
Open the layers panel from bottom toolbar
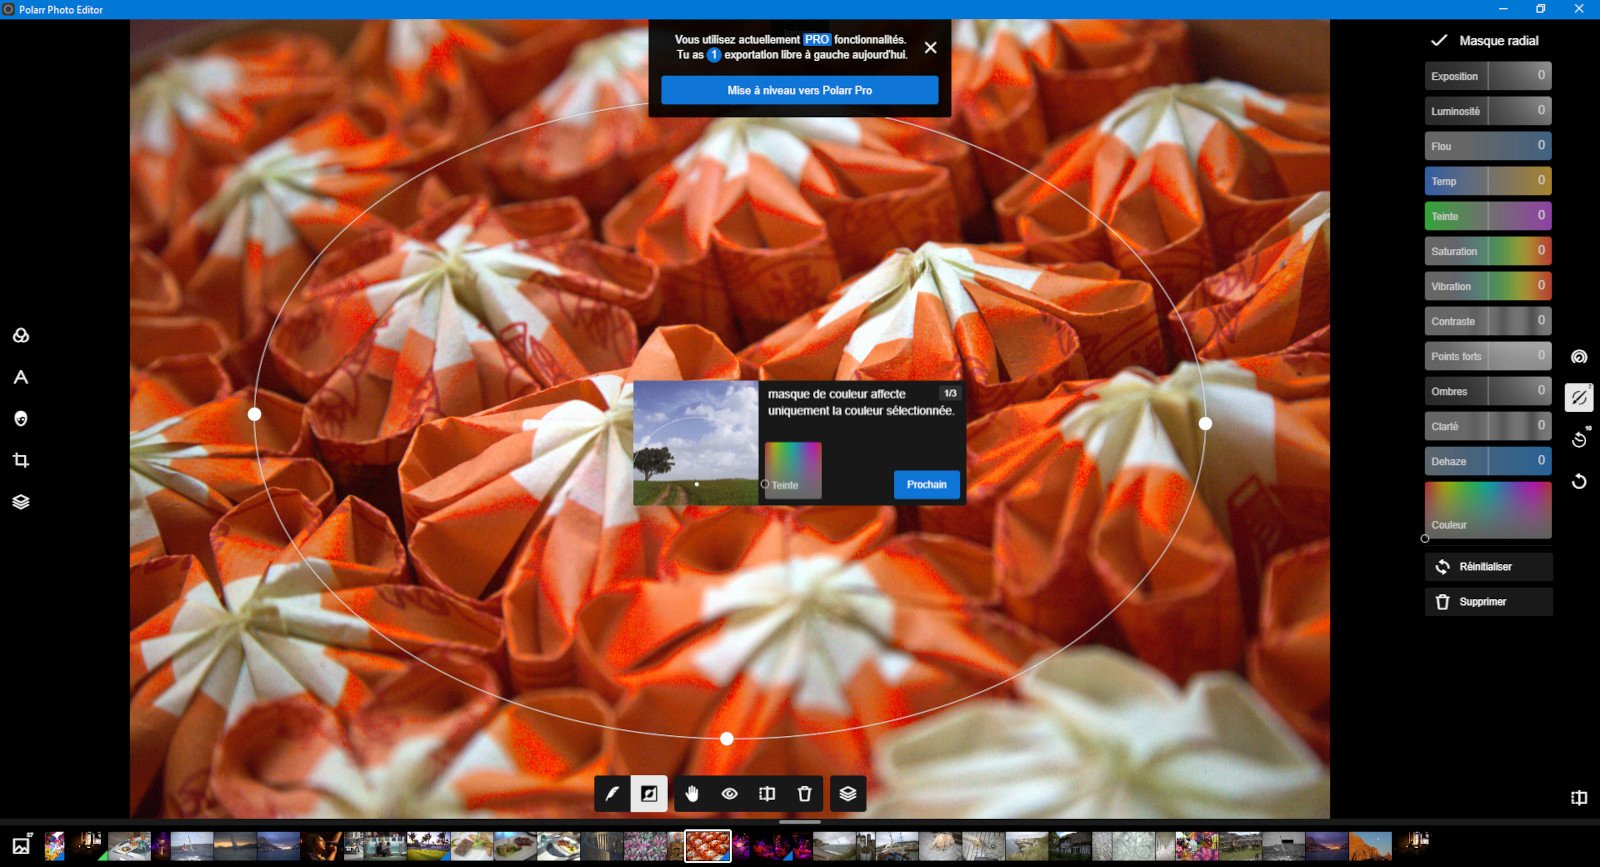point(848,794)
